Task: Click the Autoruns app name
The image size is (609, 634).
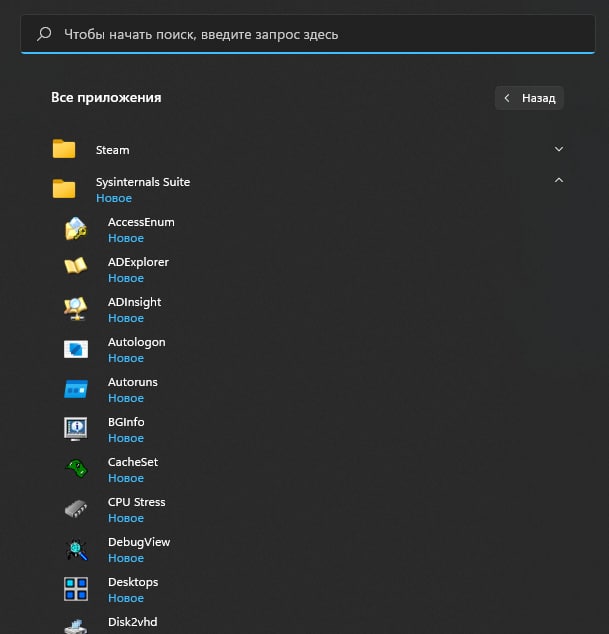Action: 133,382
